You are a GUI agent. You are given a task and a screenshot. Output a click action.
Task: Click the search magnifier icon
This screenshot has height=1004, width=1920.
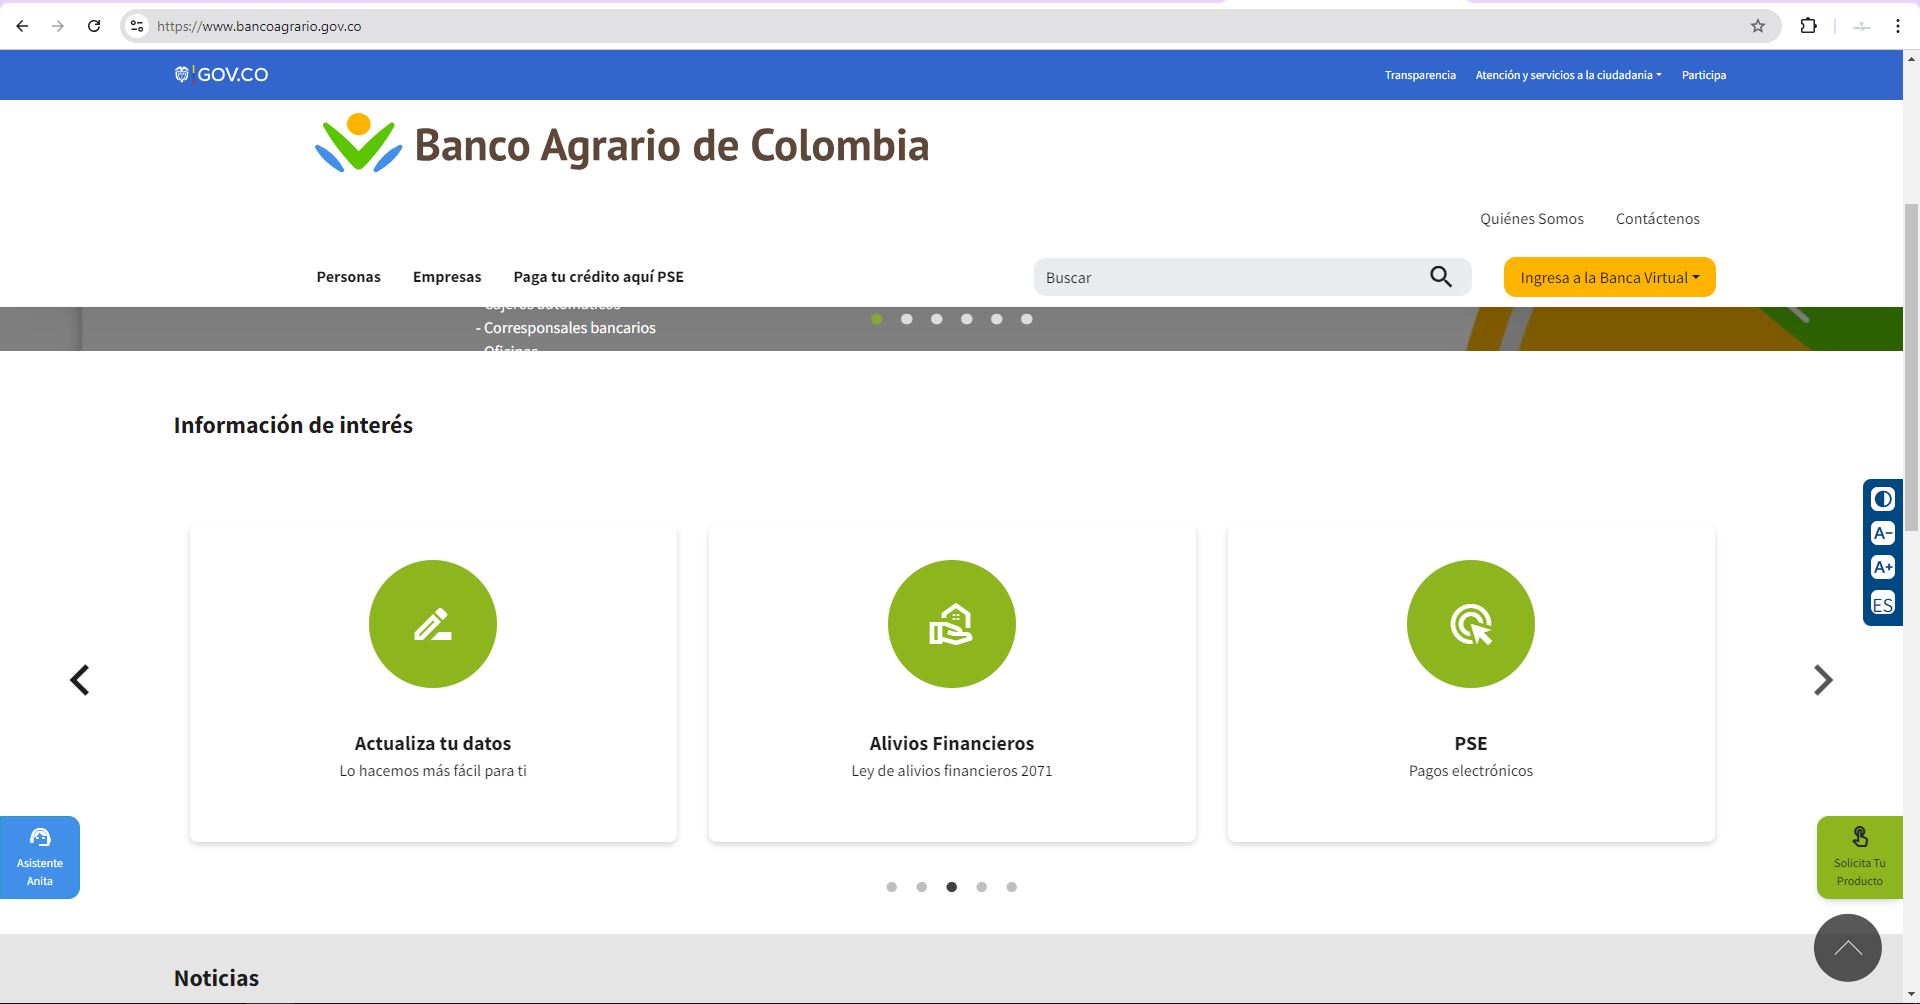(1440, 277)
